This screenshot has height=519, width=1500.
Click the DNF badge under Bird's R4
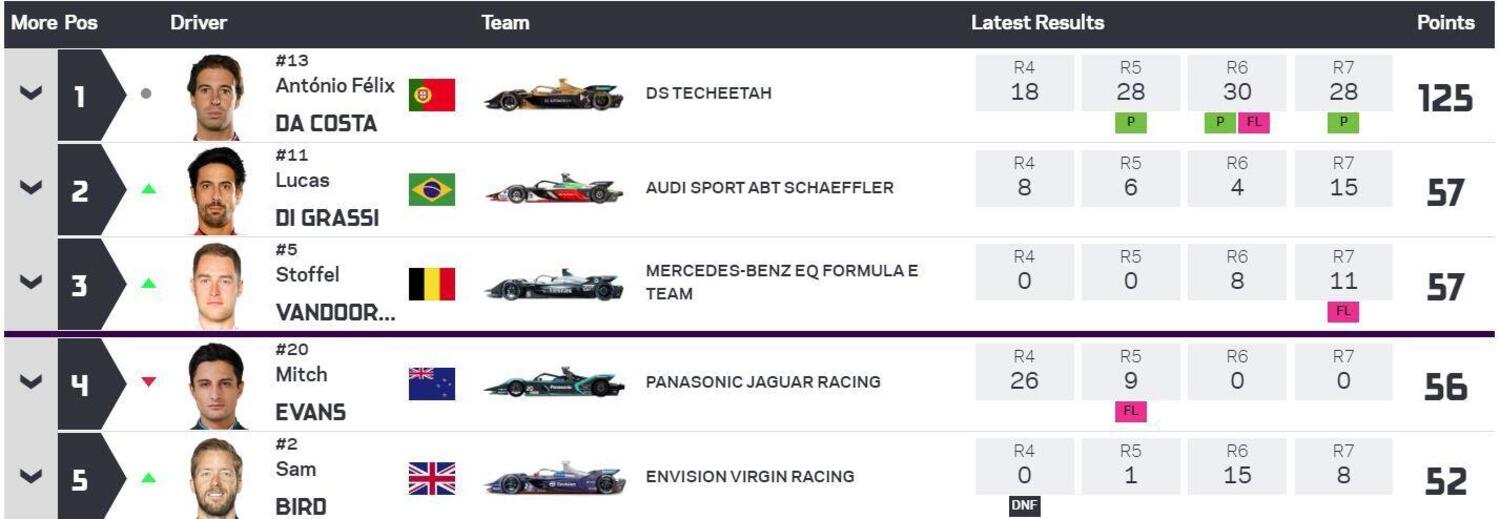click(1024, 507)
